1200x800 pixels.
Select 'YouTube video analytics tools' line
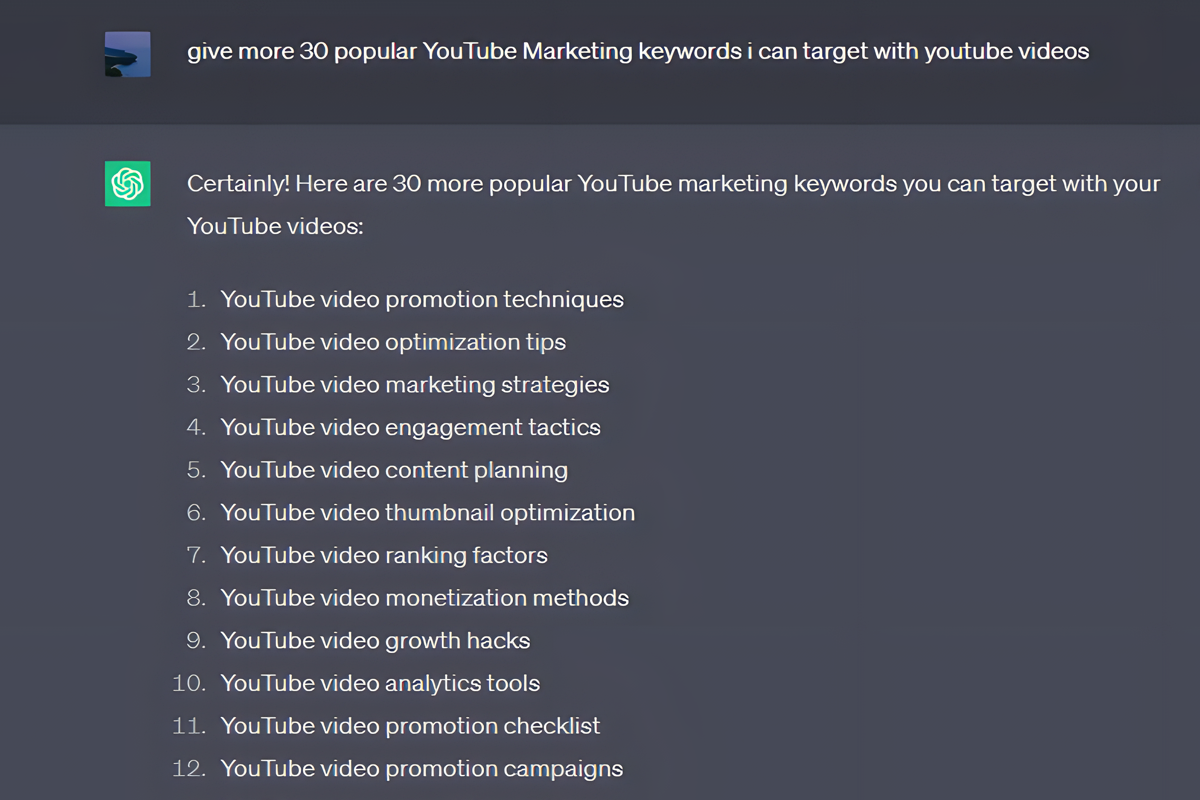click(x=380, y=683)
